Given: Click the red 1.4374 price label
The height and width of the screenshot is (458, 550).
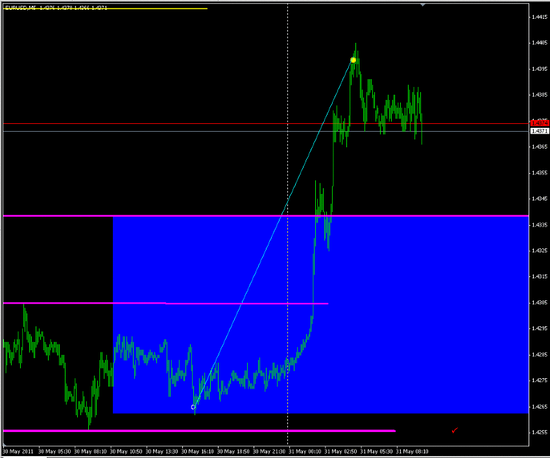Looking at the screenshot, I should click(x=539, y=123).
